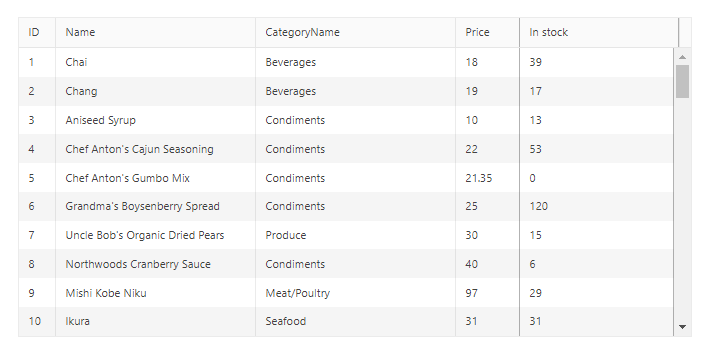This screenshot has height=363, width=709.
Task: Click the vertical scrollbar thumb
Action: [682, 81]
